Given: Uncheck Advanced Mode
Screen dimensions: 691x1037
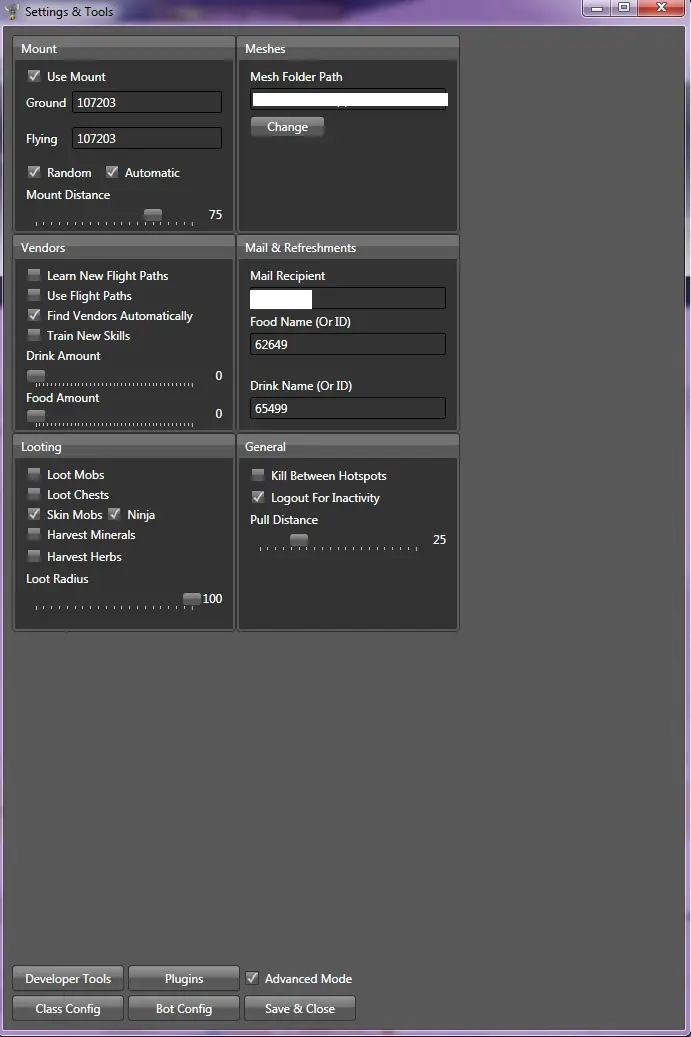Looking at the screenshot, I should (252, 977).
